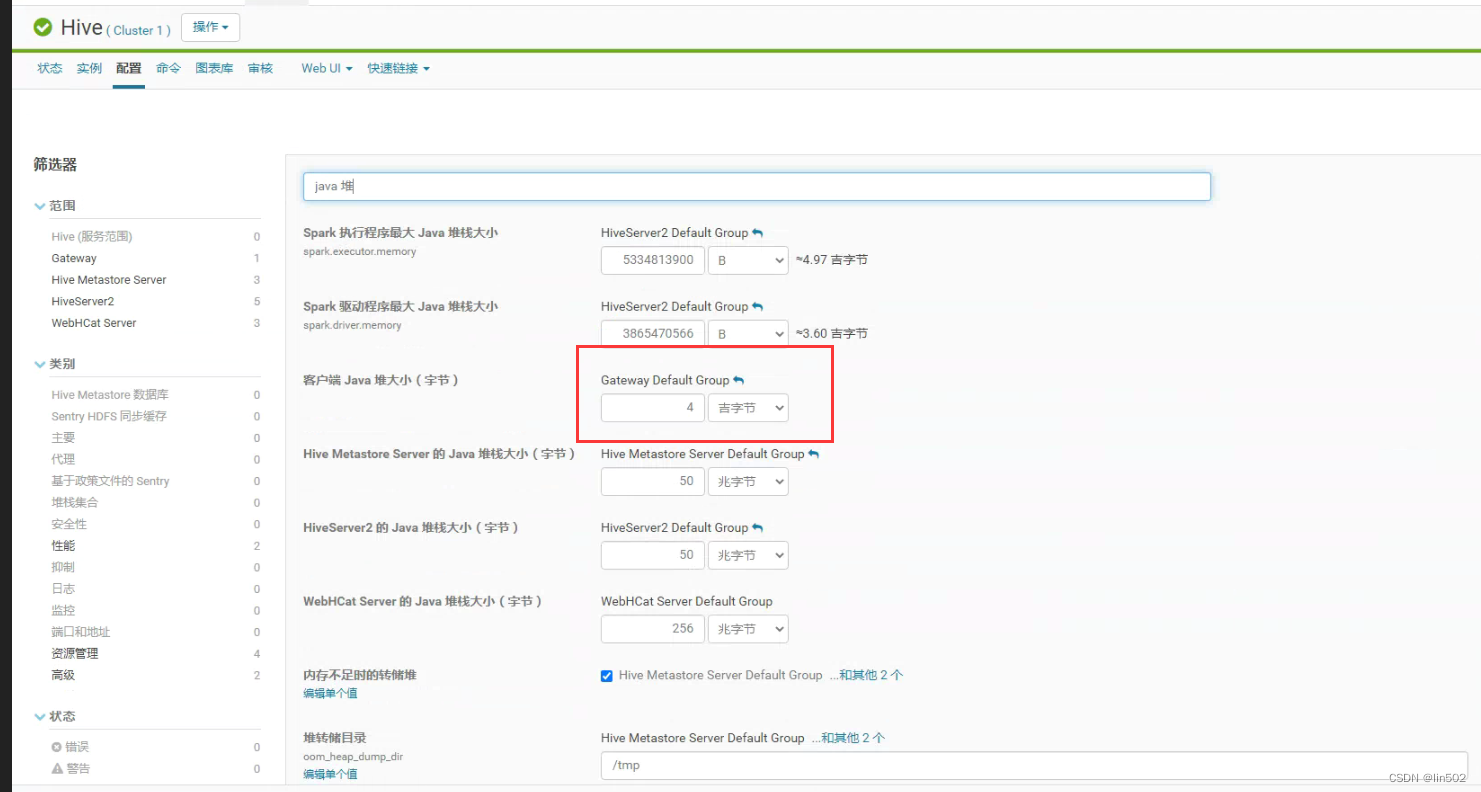Open unit dropdown for spark.executor.memory
The image size is (1481, 792).
[x=748, y=260]
